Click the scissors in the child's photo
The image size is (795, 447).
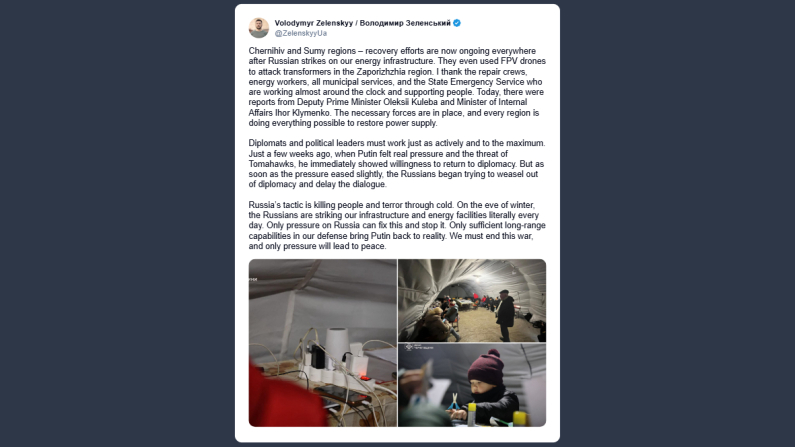click(x=453, y=401)
